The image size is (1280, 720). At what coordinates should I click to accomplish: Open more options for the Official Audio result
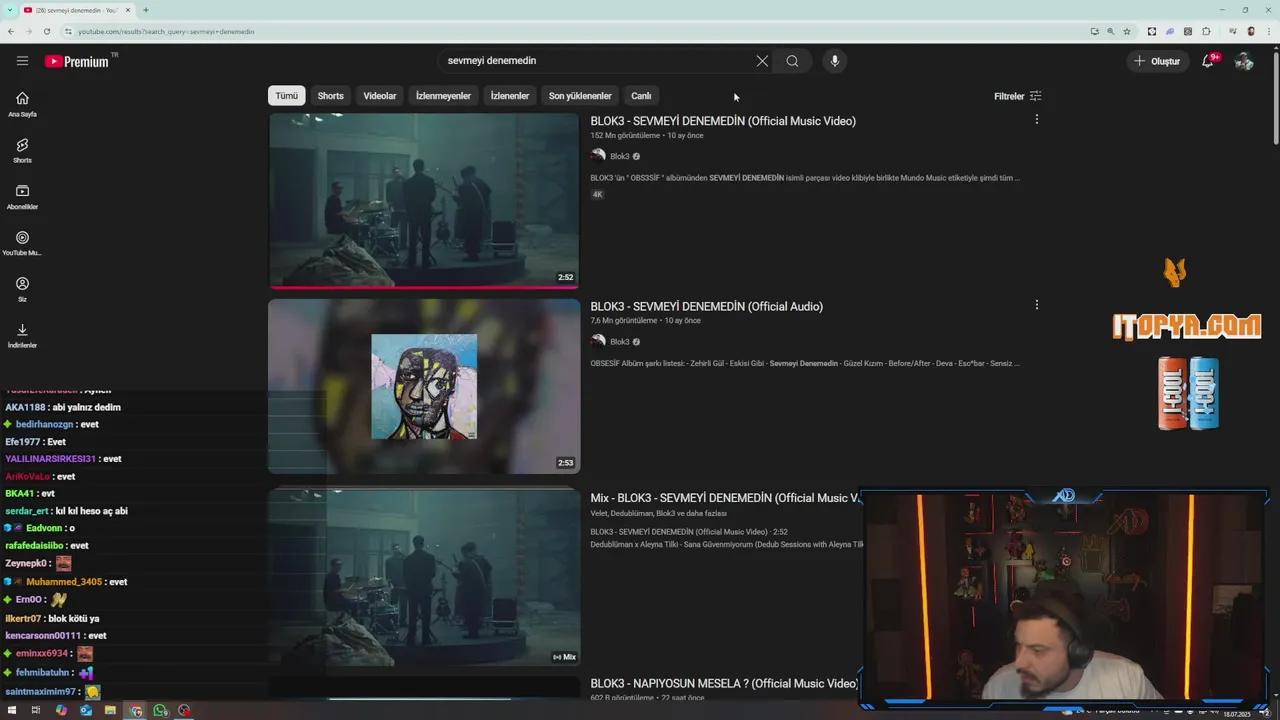(x=1036, y=305)
